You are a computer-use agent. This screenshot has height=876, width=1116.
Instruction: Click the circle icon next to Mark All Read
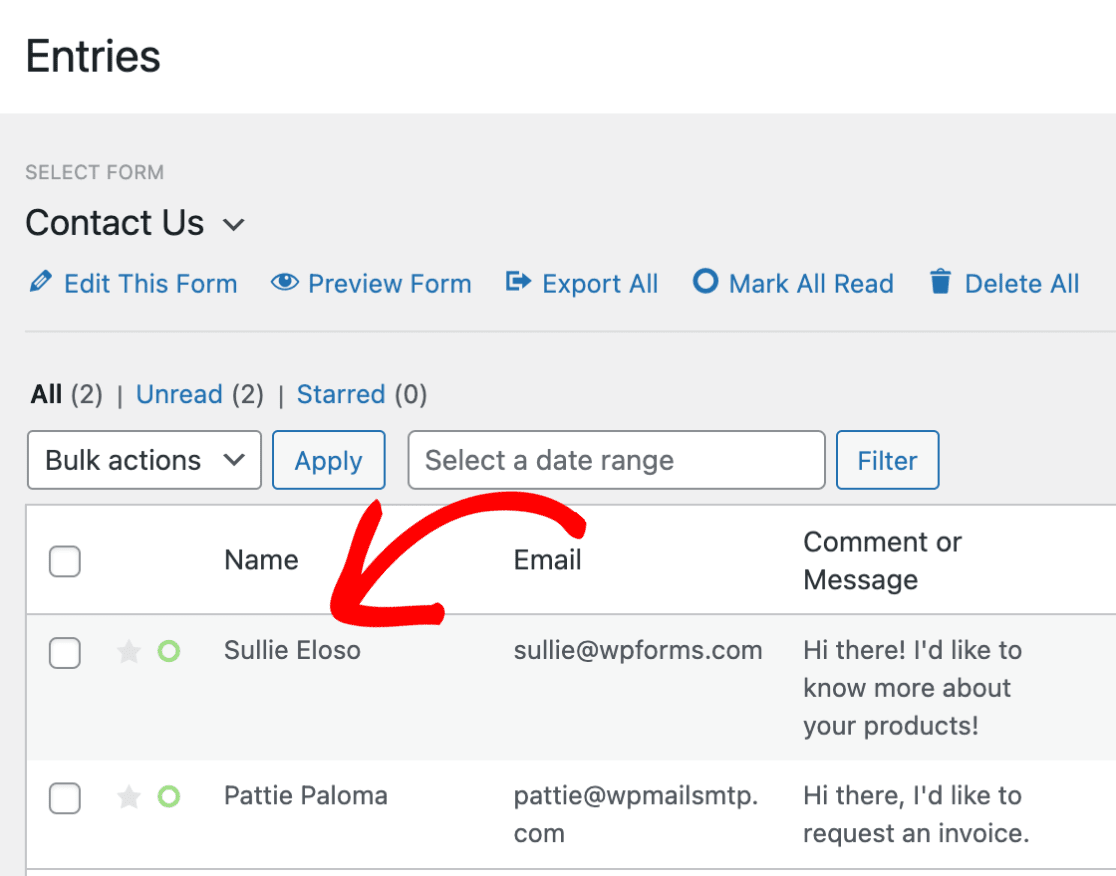point(706,282)
